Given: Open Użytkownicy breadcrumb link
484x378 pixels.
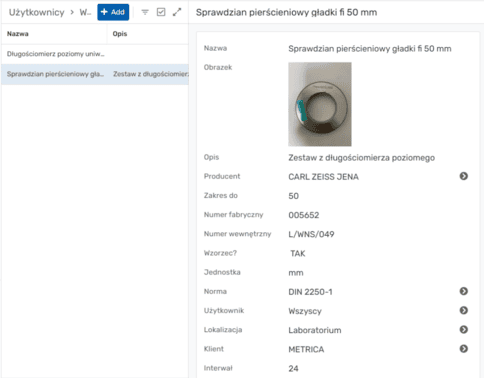Looking at the screenshot, I should 36,12.
